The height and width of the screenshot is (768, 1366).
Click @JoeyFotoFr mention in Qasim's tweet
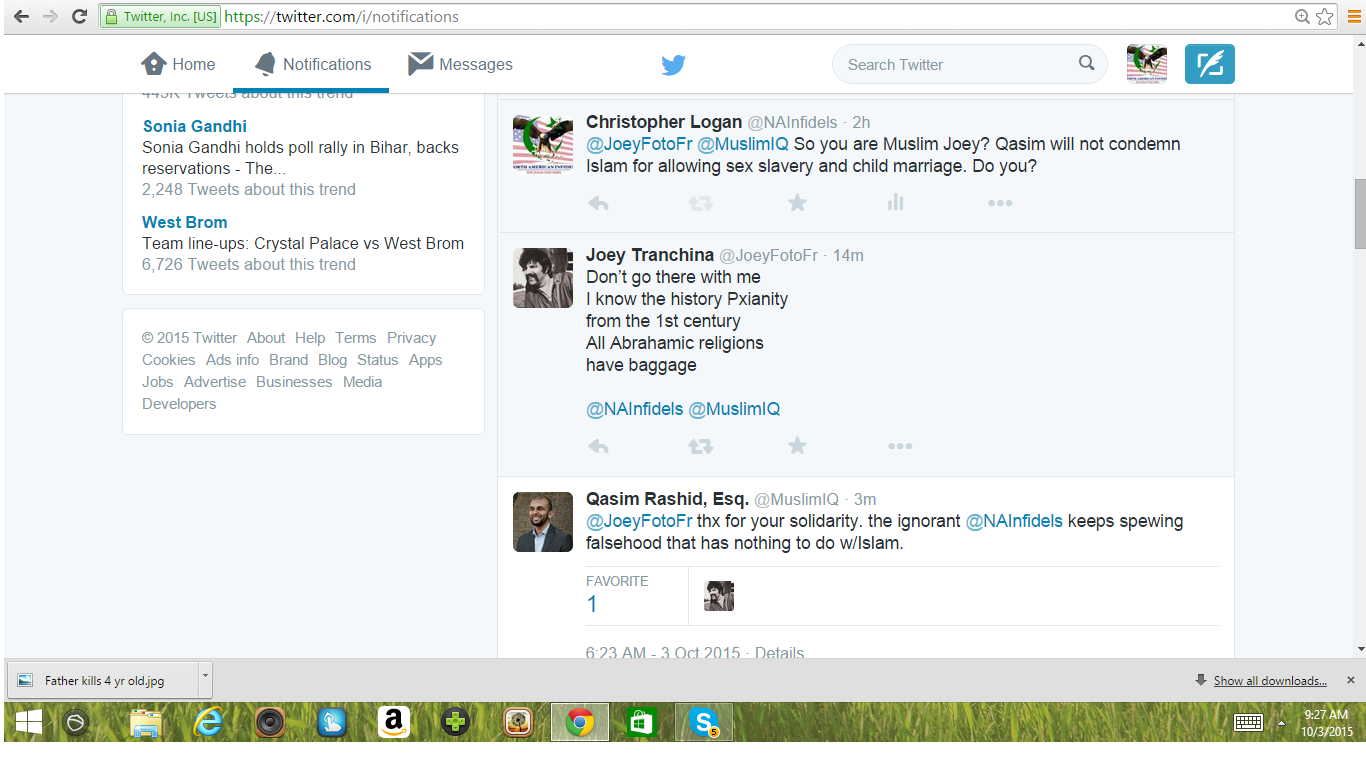639,521
